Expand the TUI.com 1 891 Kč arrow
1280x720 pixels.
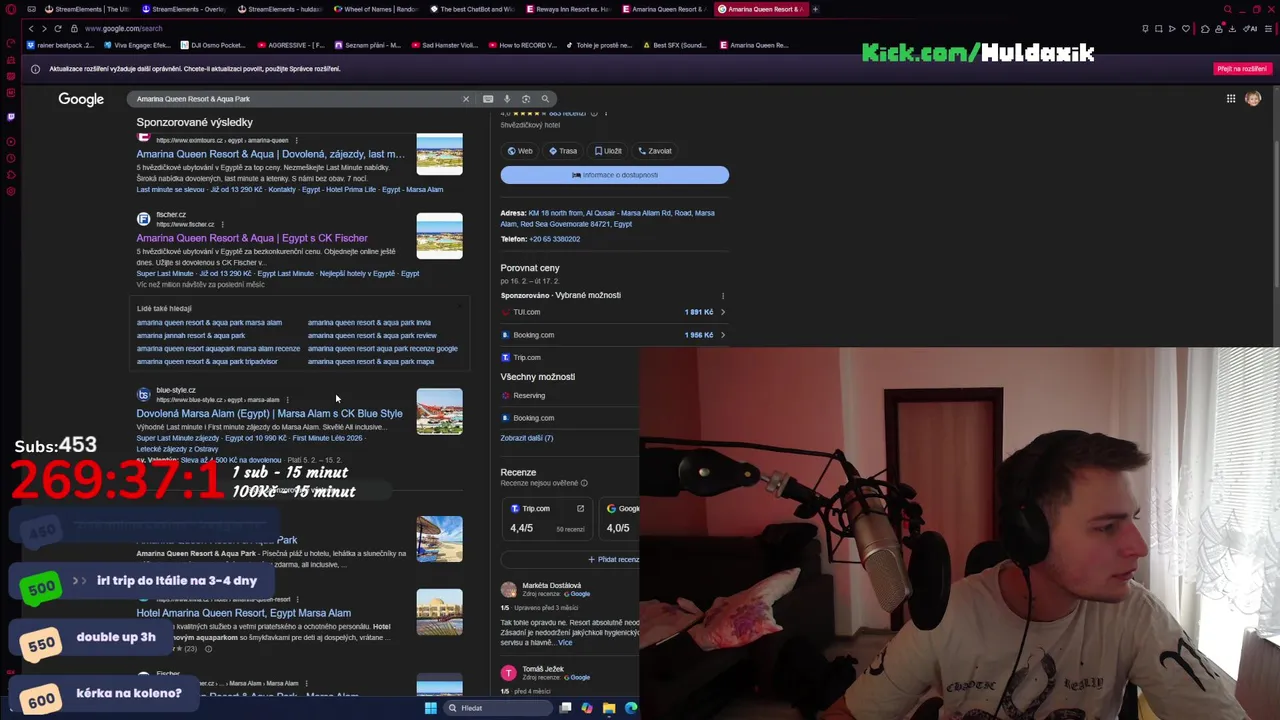pyautogui.click(x=723, y=312)
